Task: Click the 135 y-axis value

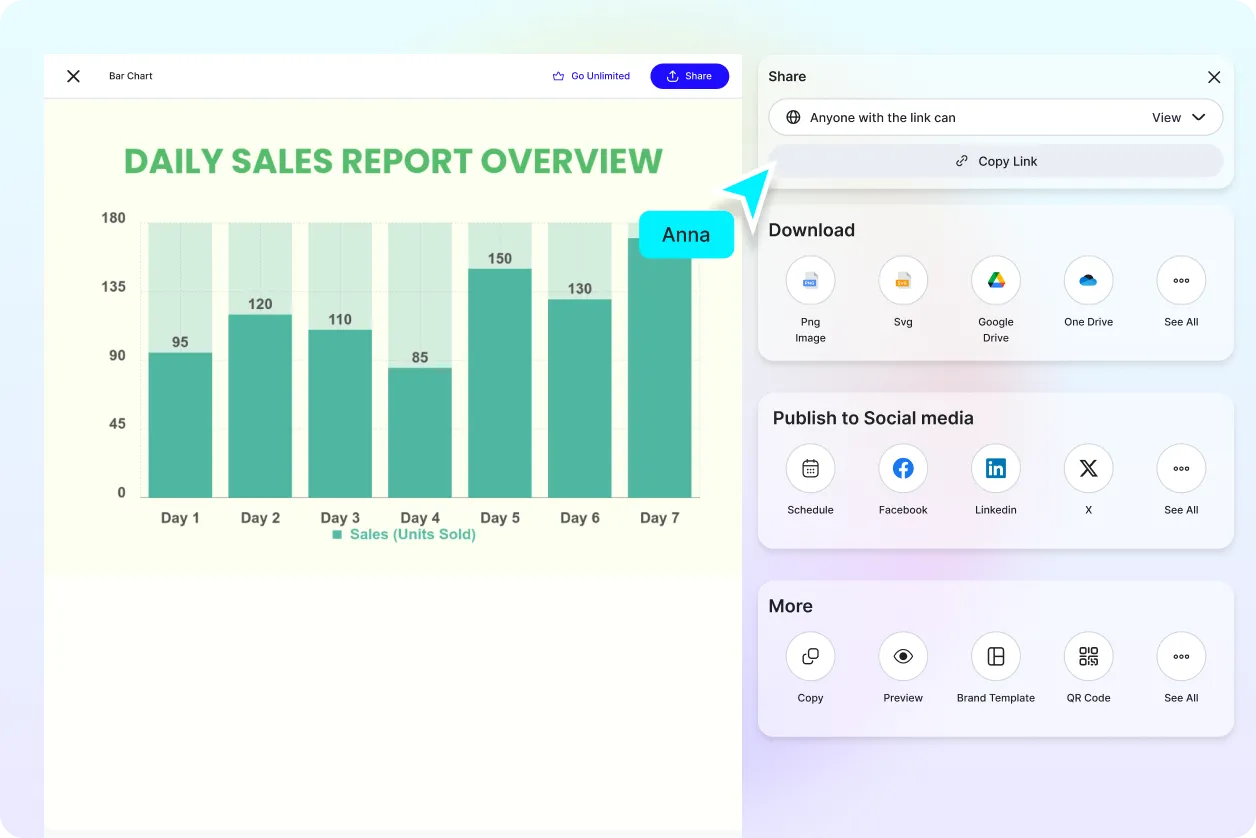Action: 114,287
